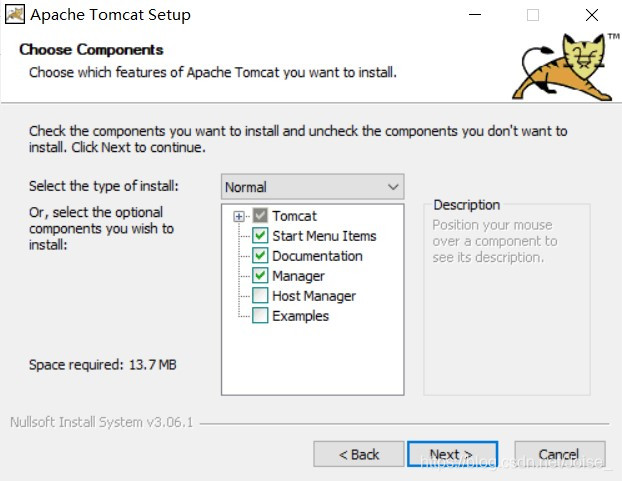Click the Choose Components heading
Image resolution: width=622 pixels, height=481 pixels.
(x=91, y=50)
